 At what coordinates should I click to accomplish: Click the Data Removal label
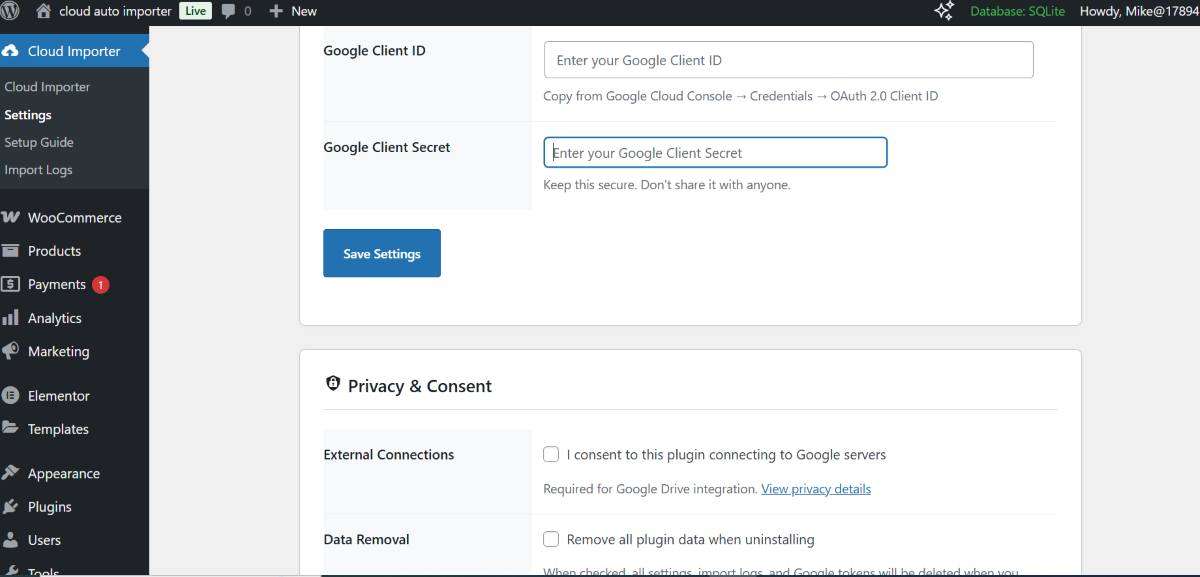click(x=366, y=539)
